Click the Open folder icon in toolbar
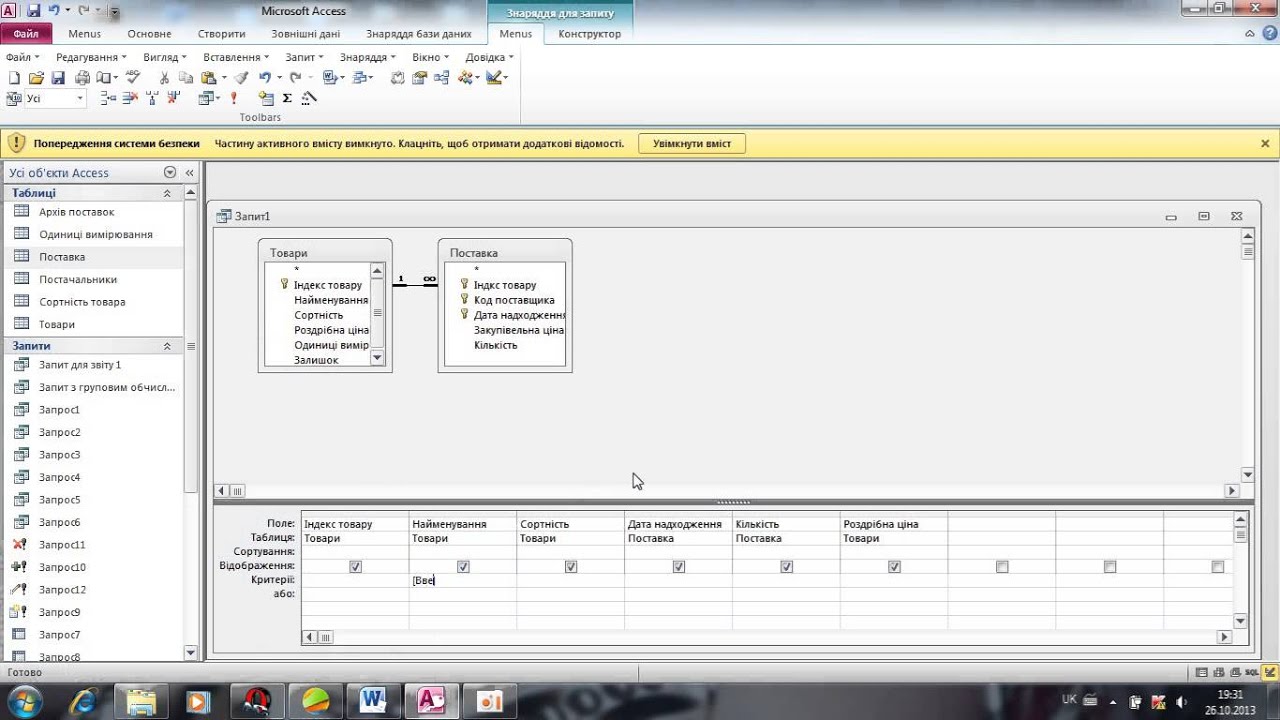1280x720 pixels. coord(36,78)
